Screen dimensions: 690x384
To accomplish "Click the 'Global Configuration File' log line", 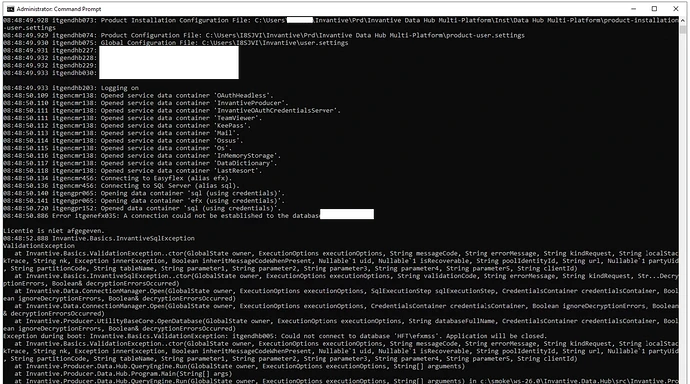I will coord(176,43).
